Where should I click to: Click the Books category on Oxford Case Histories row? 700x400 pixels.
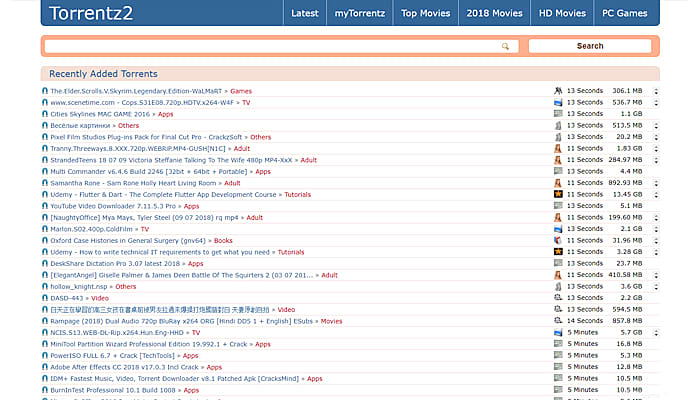click(223, 241)
